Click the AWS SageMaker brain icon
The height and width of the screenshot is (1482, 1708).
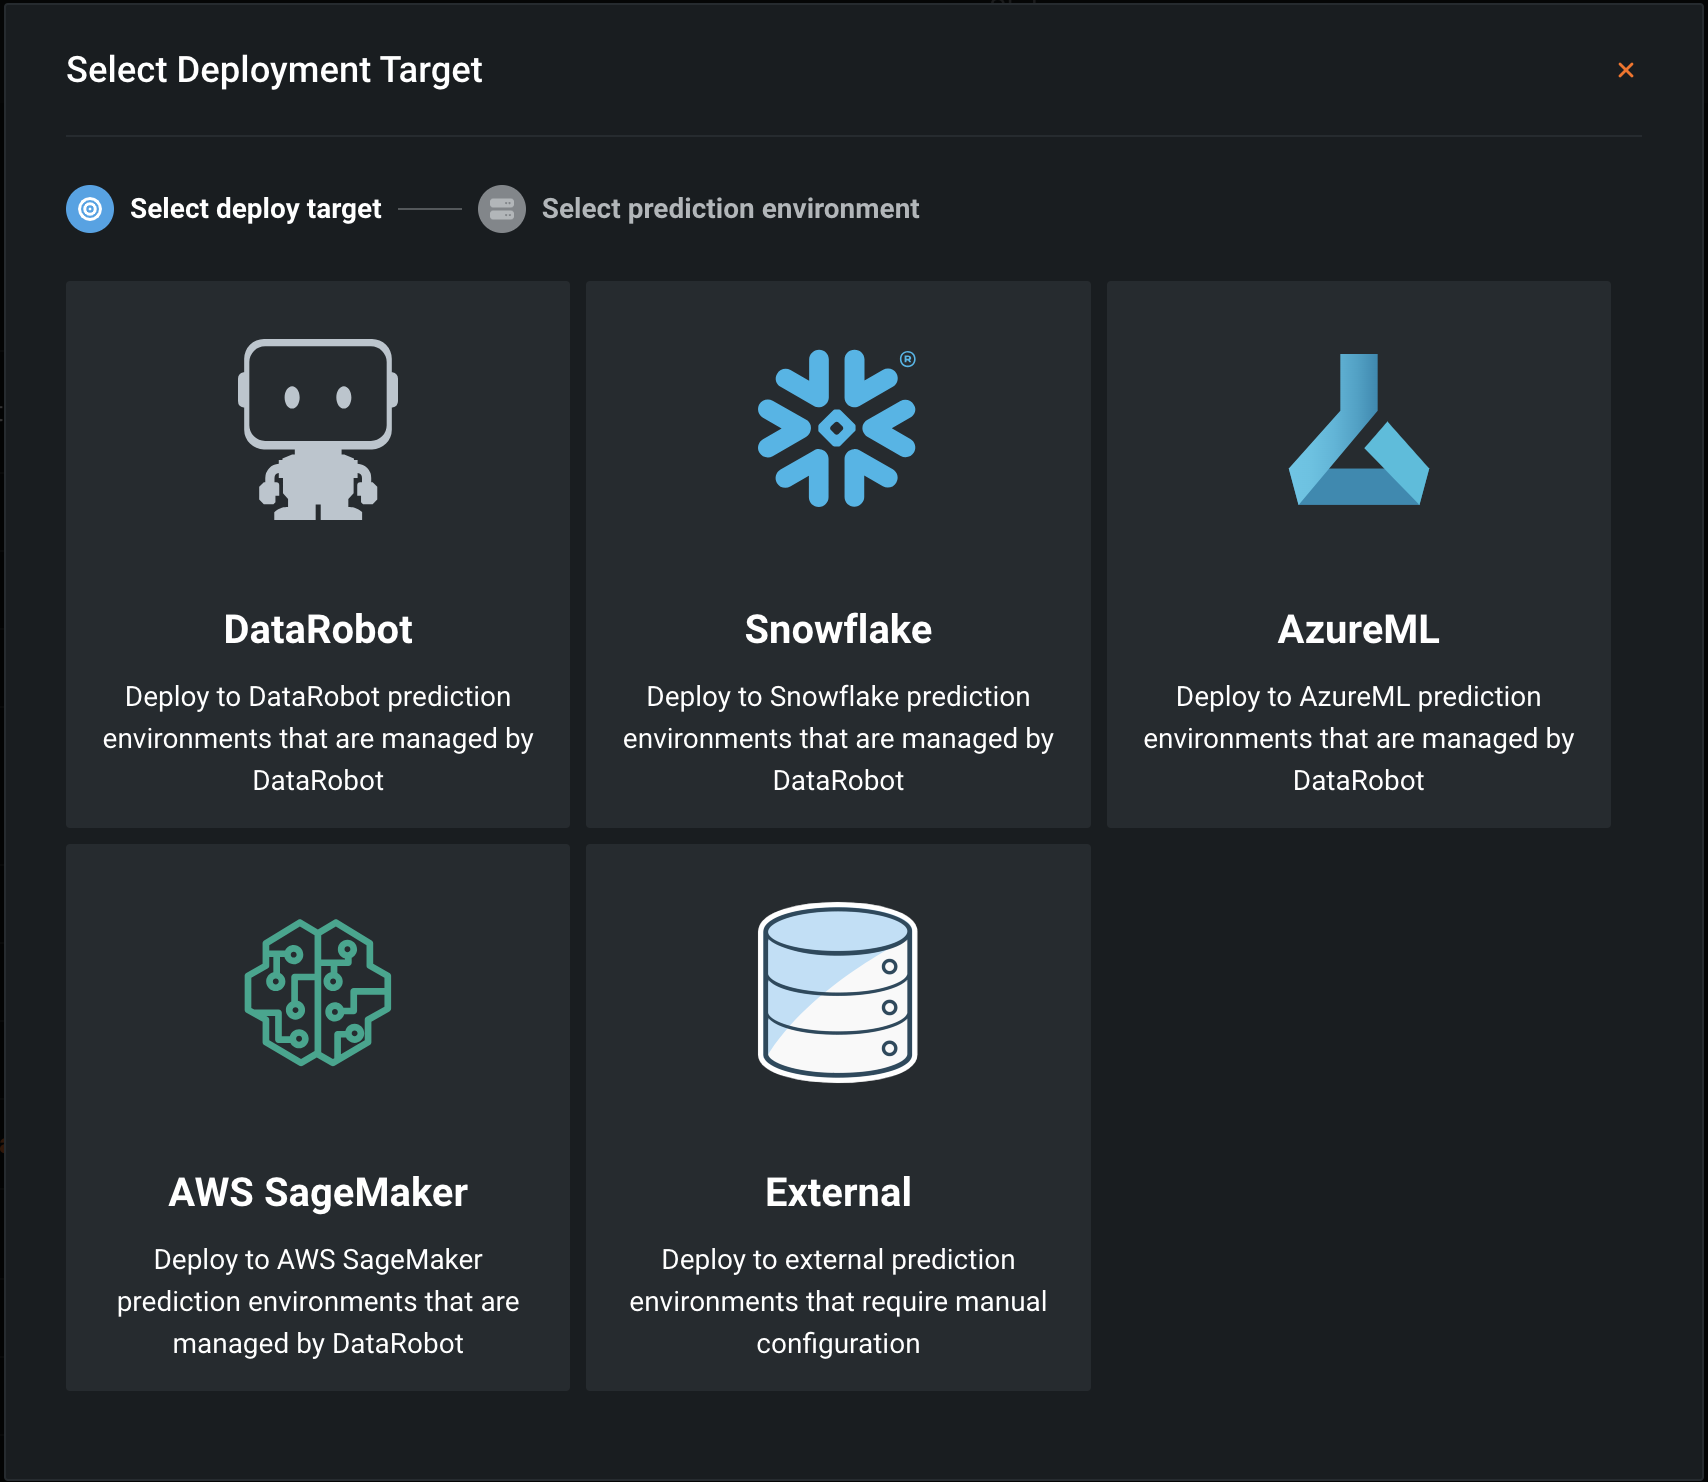[x=318, y=992]
